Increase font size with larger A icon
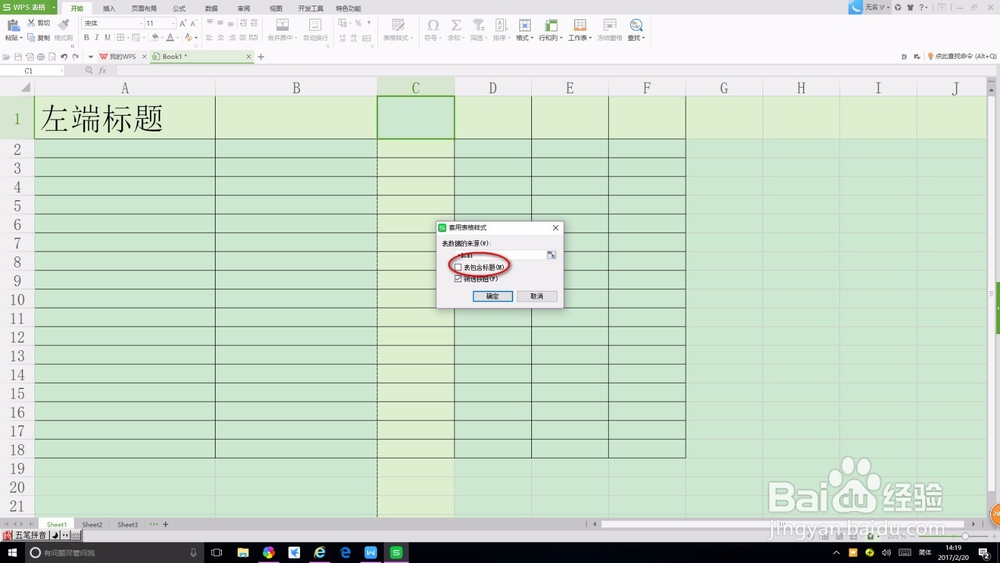Screen dimensions: 1000x563 (x=182, y=23)
